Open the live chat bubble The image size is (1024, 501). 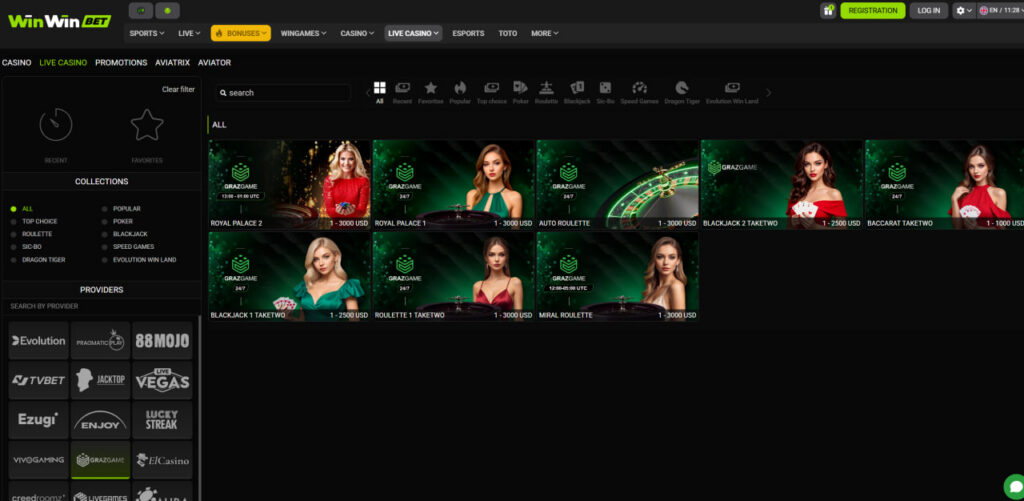click(1014, 487)
